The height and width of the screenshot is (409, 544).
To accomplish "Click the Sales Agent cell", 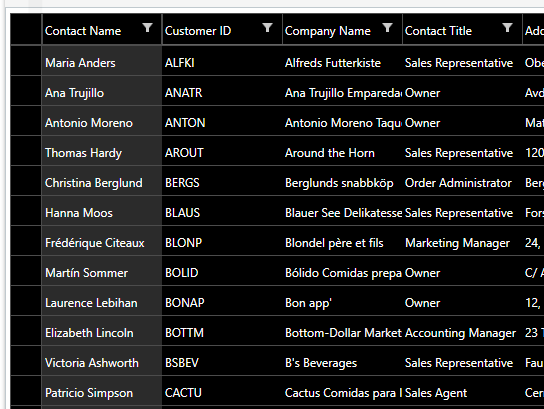I will click(x=462, y=391).
